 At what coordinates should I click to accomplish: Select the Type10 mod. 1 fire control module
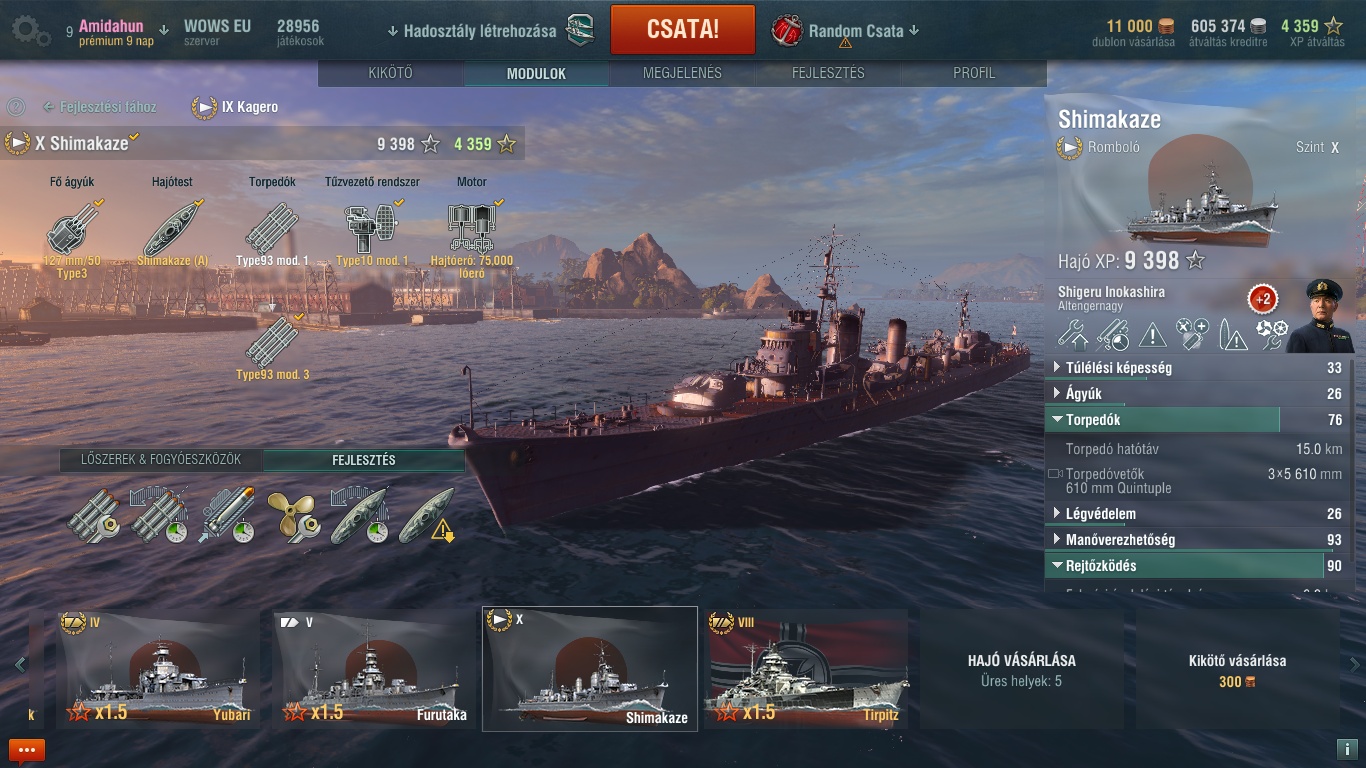tap(372, 228)
